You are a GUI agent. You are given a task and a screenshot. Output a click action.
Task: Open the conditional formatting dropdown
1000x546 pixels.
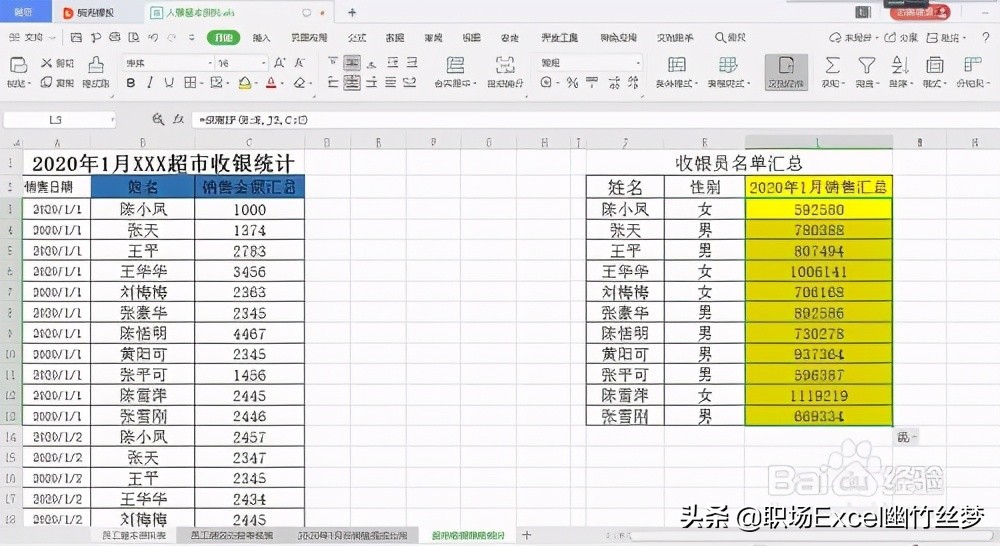coord(677,71)
